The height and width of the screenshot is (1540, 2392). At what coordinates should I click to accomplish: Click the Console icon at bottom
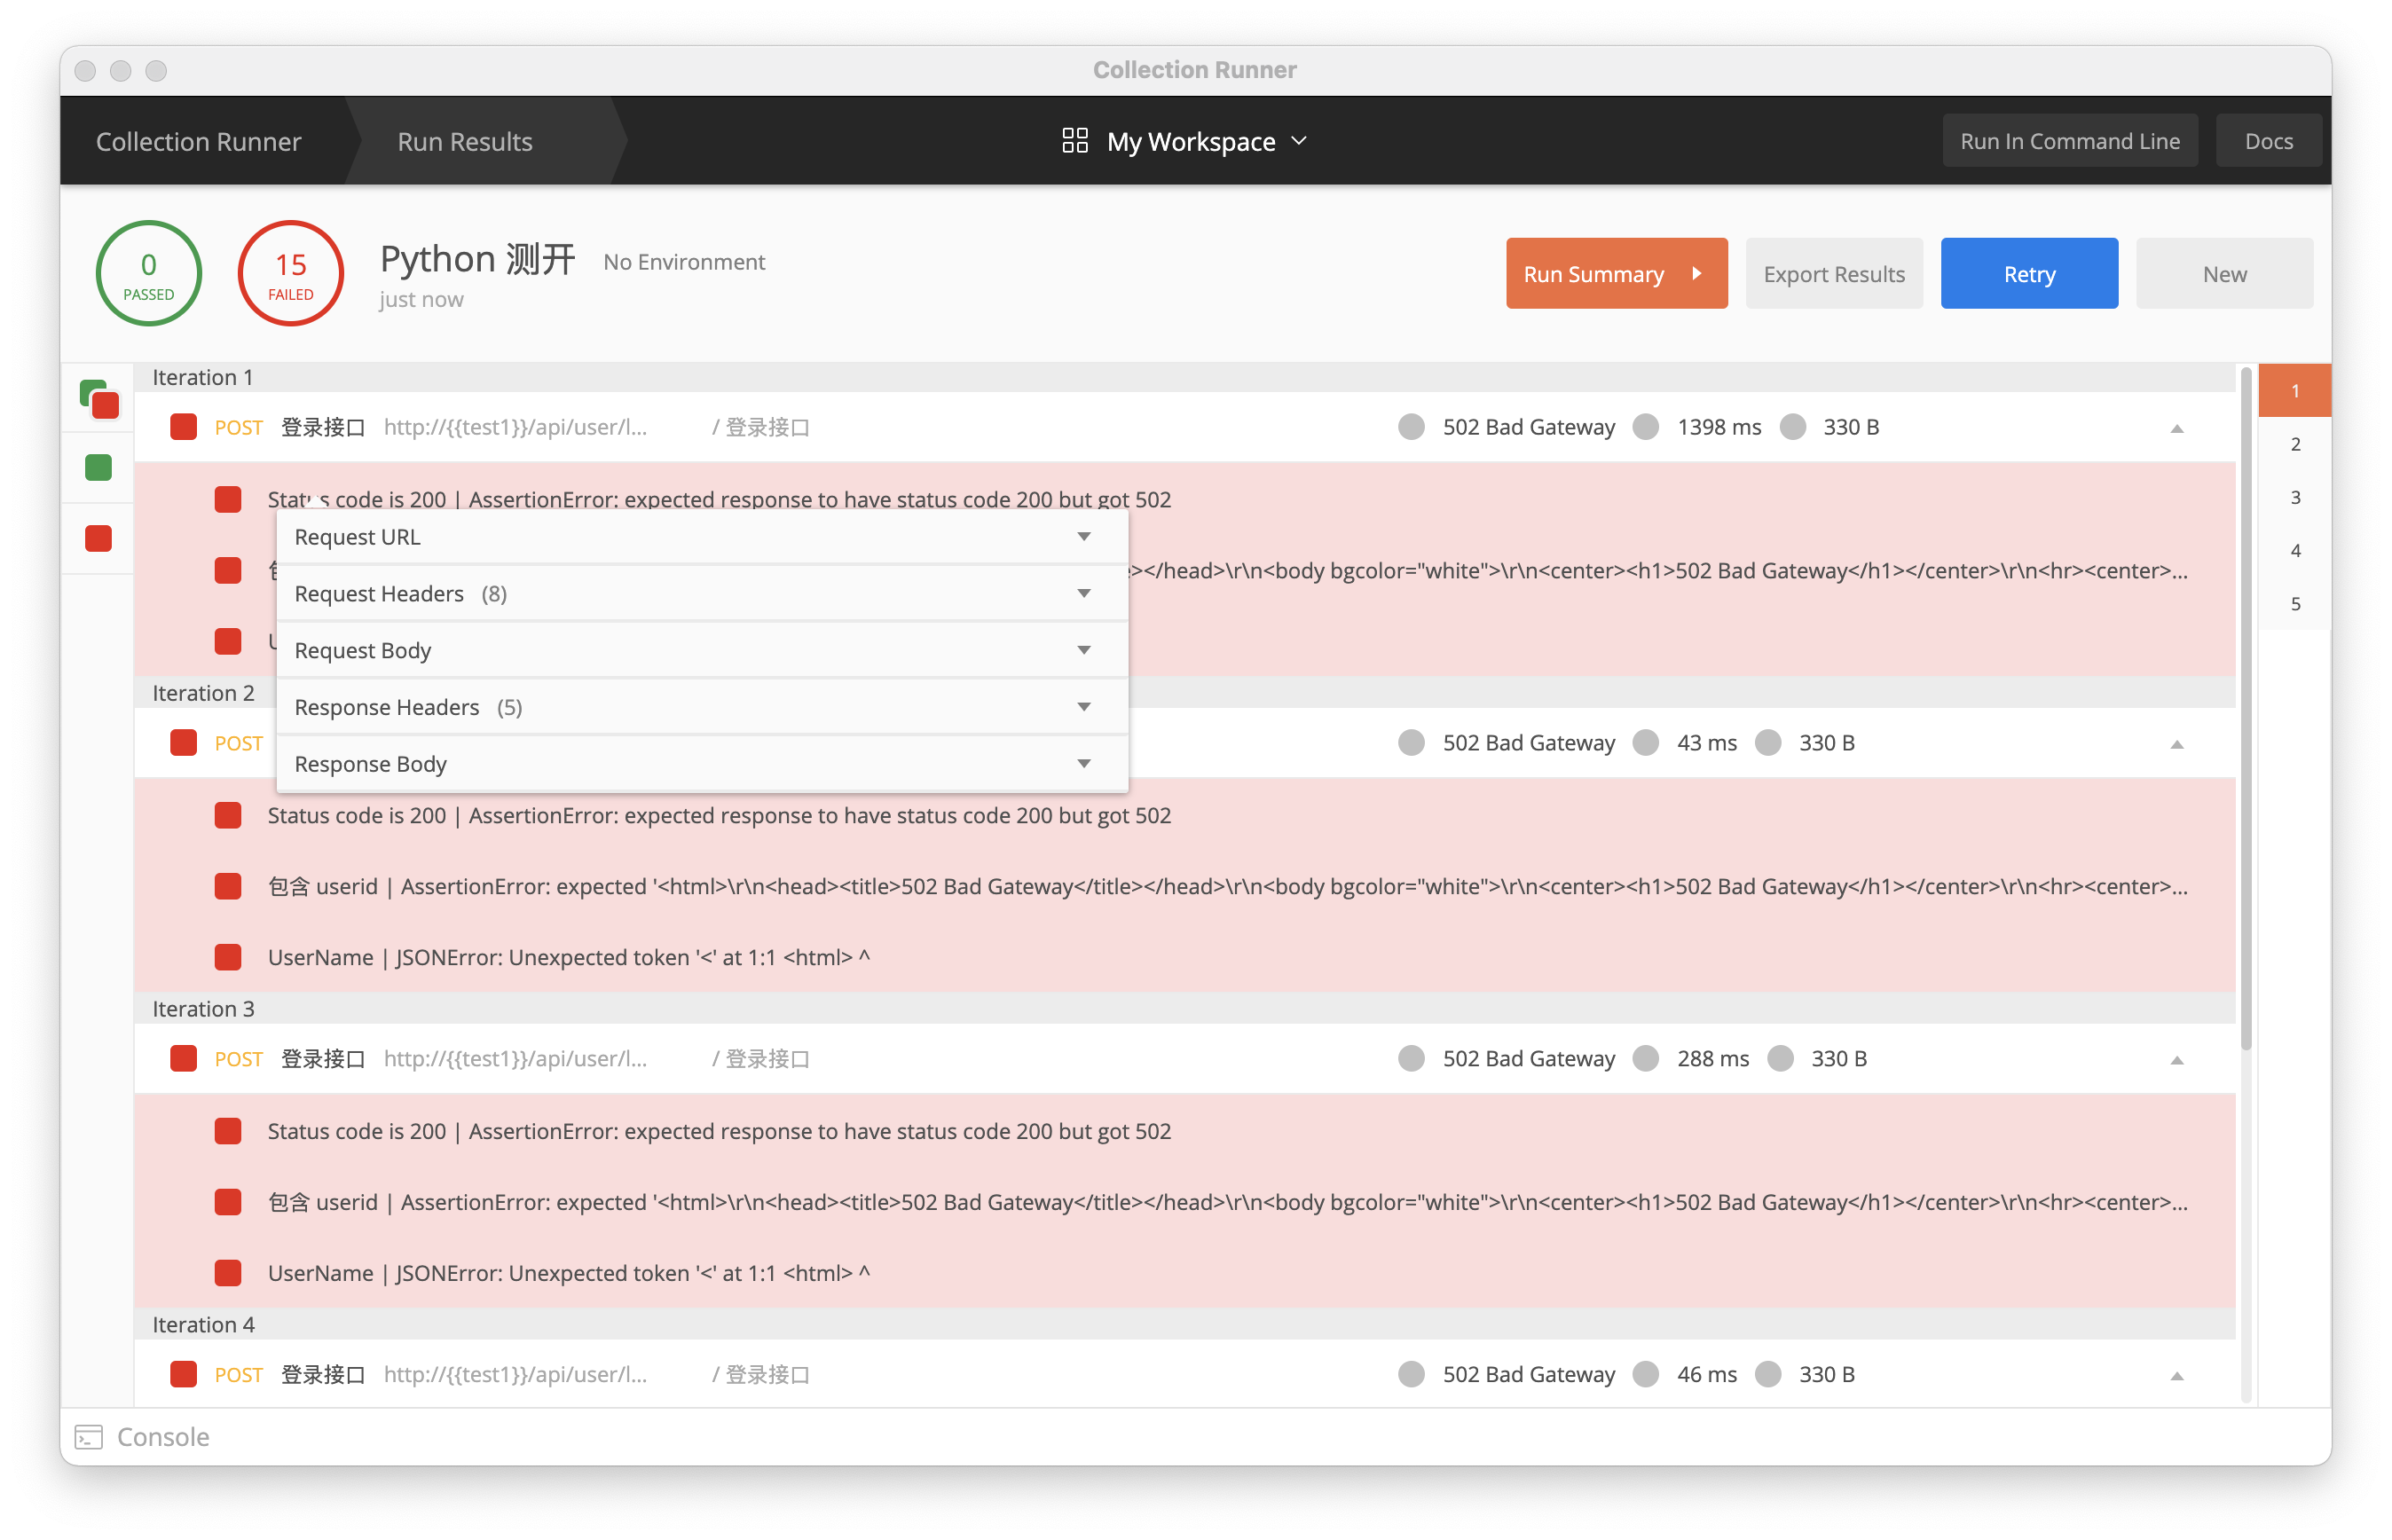pyautogui.click(x=89, y=1437)
